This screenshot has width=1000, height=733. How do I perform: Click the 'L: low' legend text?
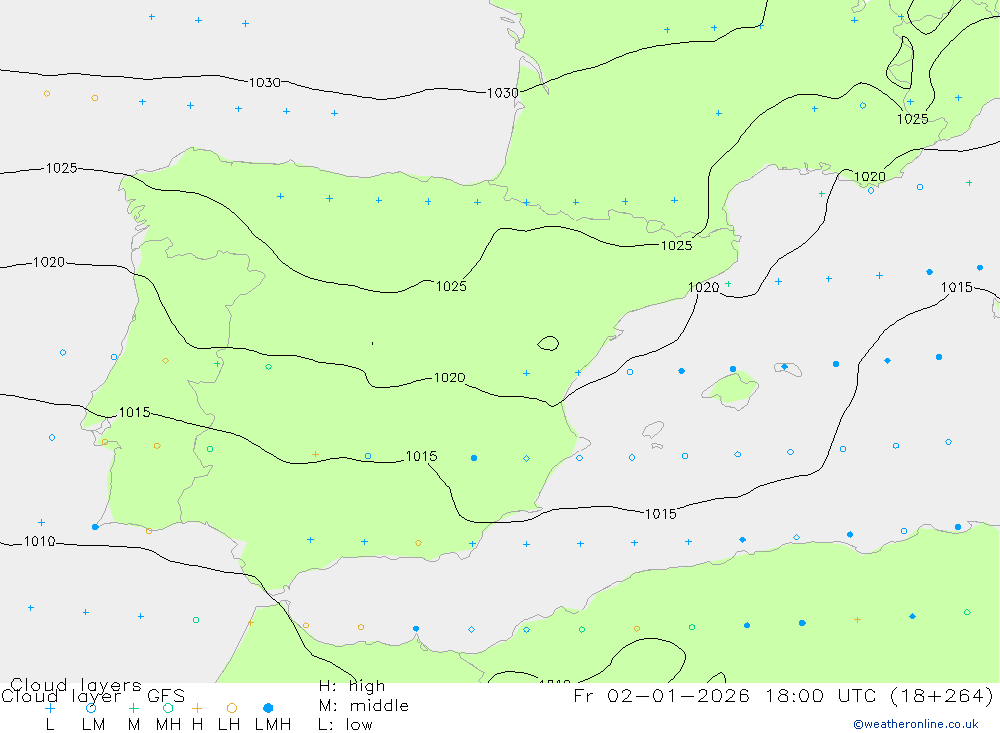coord(345,725)
